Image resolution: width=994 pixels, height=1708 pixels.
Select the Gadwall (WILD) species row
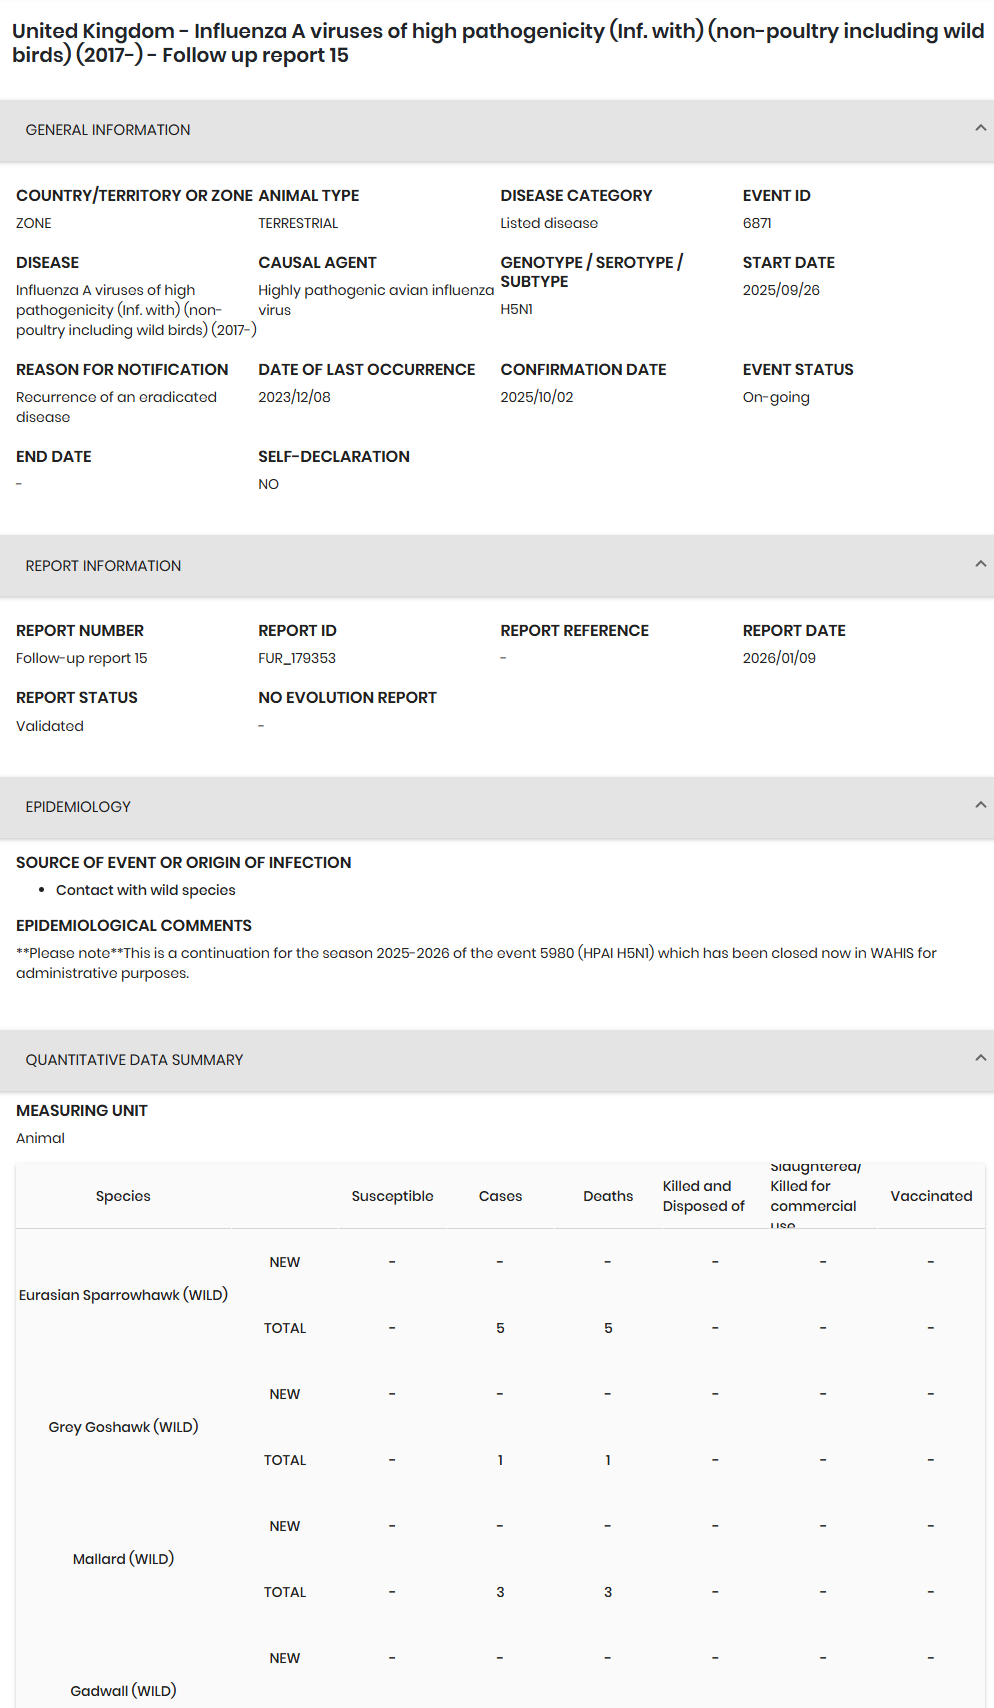click(123, 1691)
